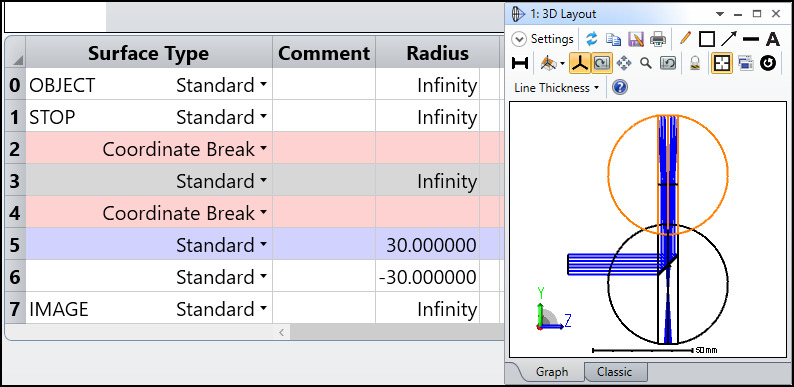794x387 pixels.
Task: Print the 3D Layout window
Action: (657, 39)
